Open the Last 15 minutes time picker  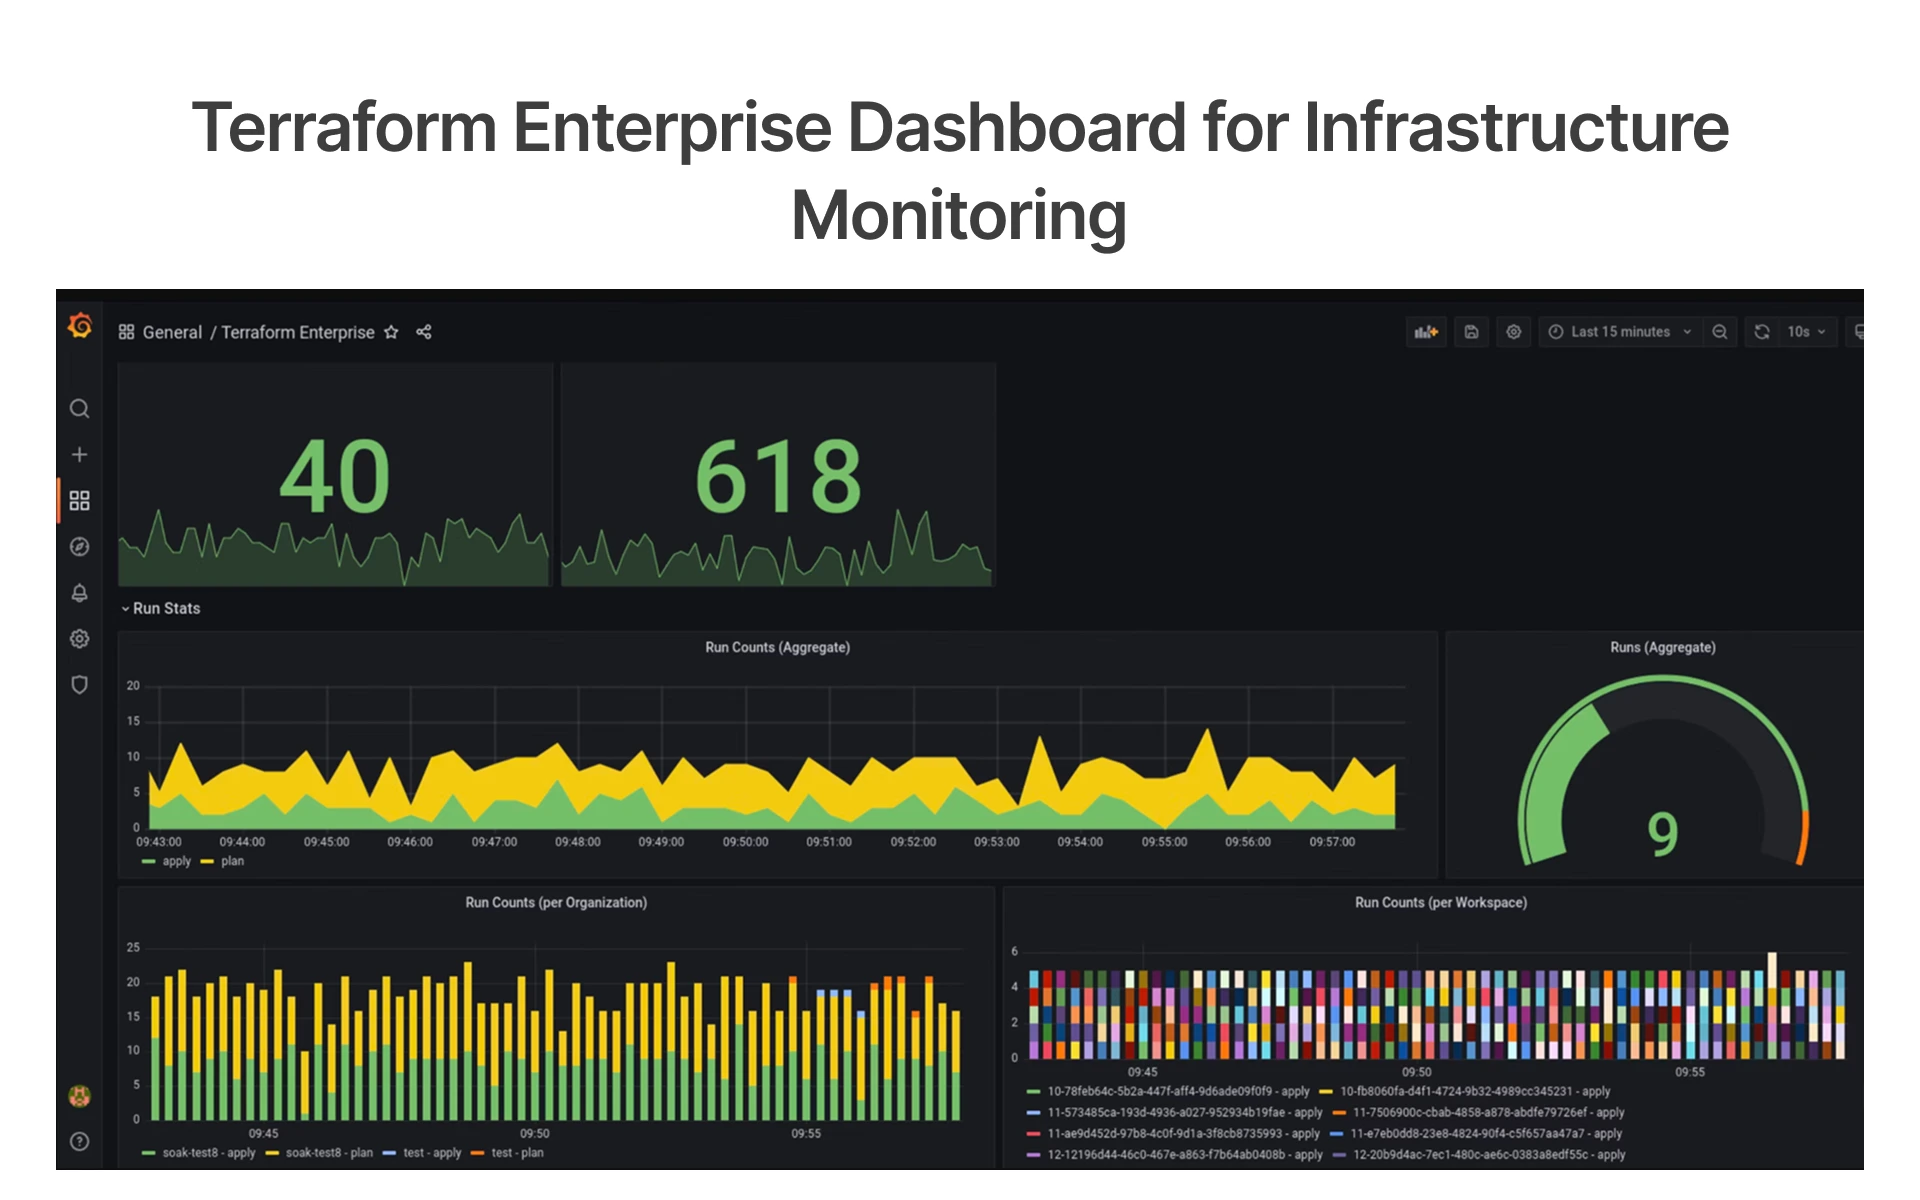click(1620, 332)
